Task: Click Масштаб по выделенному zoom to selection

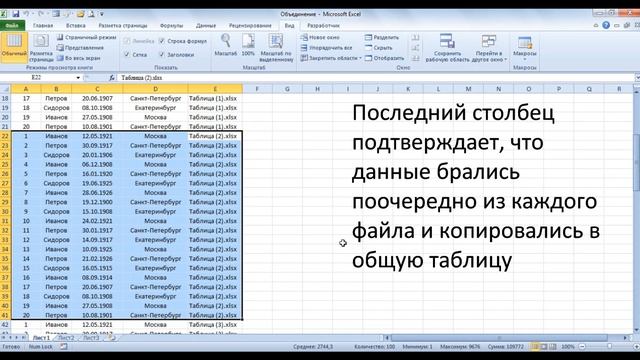Action: click(x=276, y=48)
